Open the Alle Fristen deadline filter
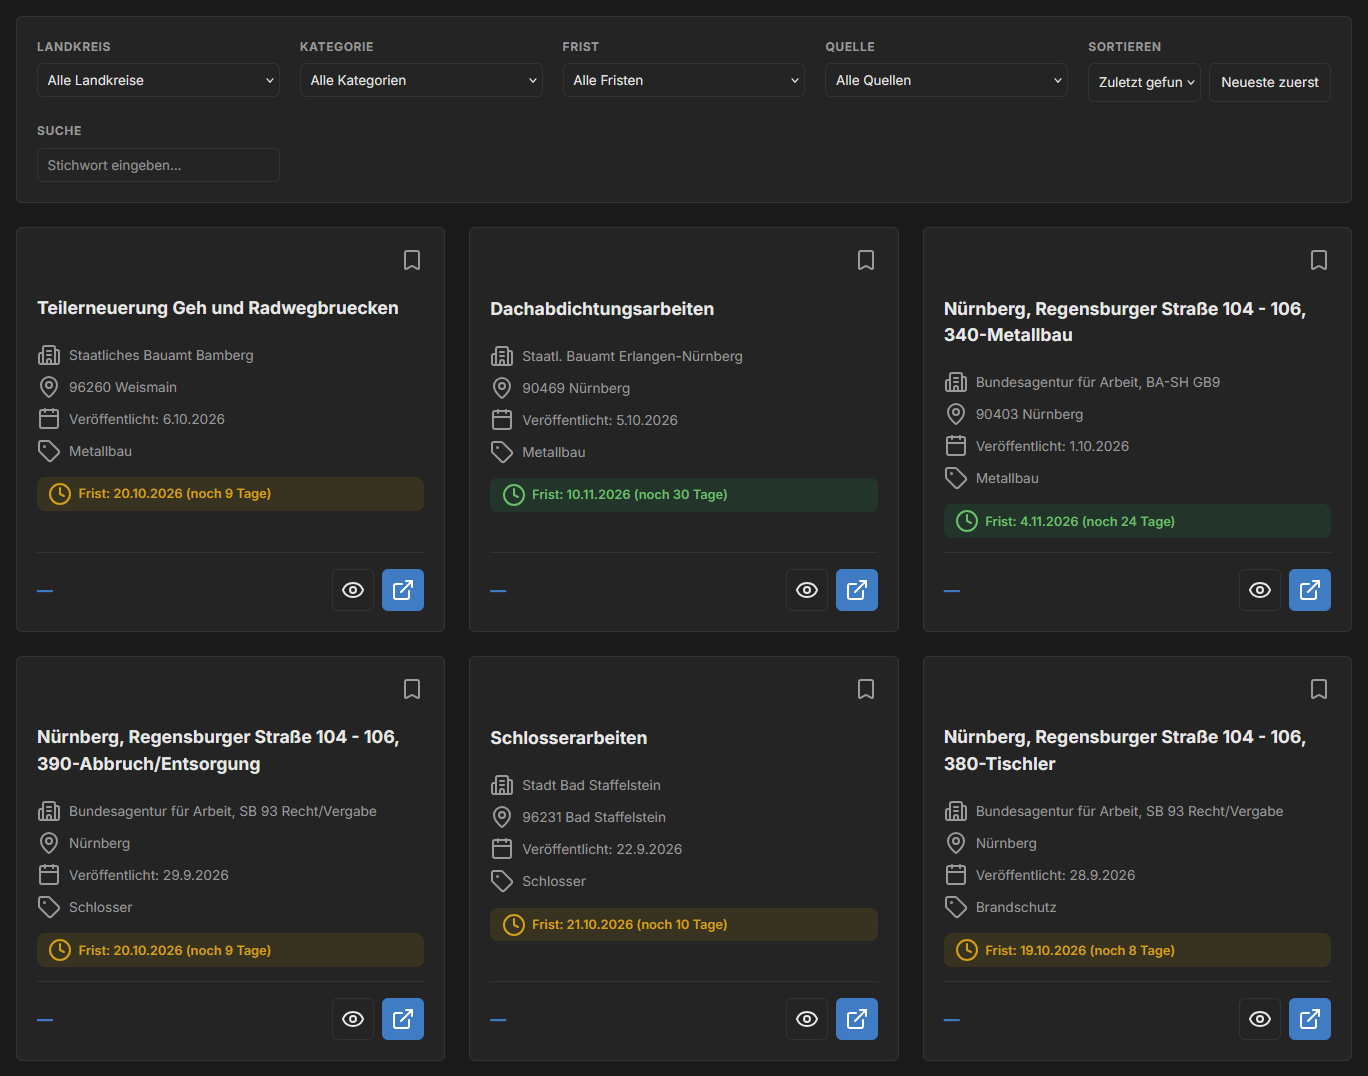This screenshot has height=1076, width=1368. [x=684, y=80]
